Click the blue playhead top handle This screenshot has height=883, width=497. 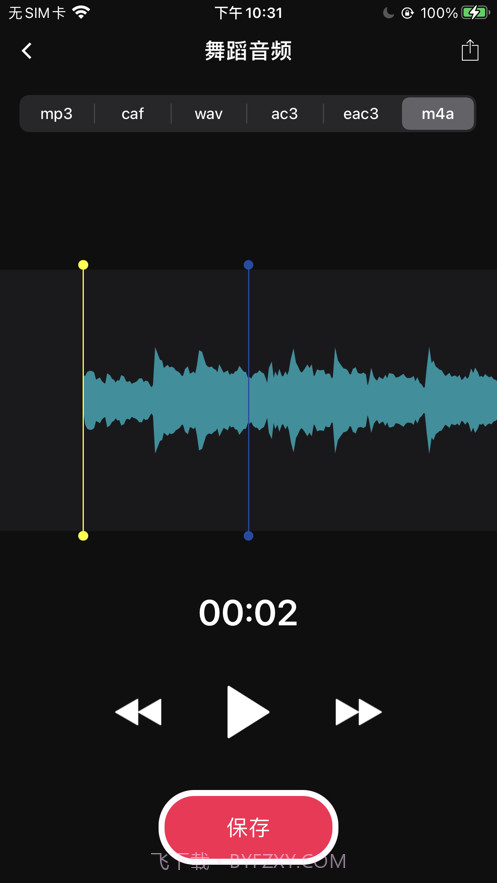(x=248, y=265)
